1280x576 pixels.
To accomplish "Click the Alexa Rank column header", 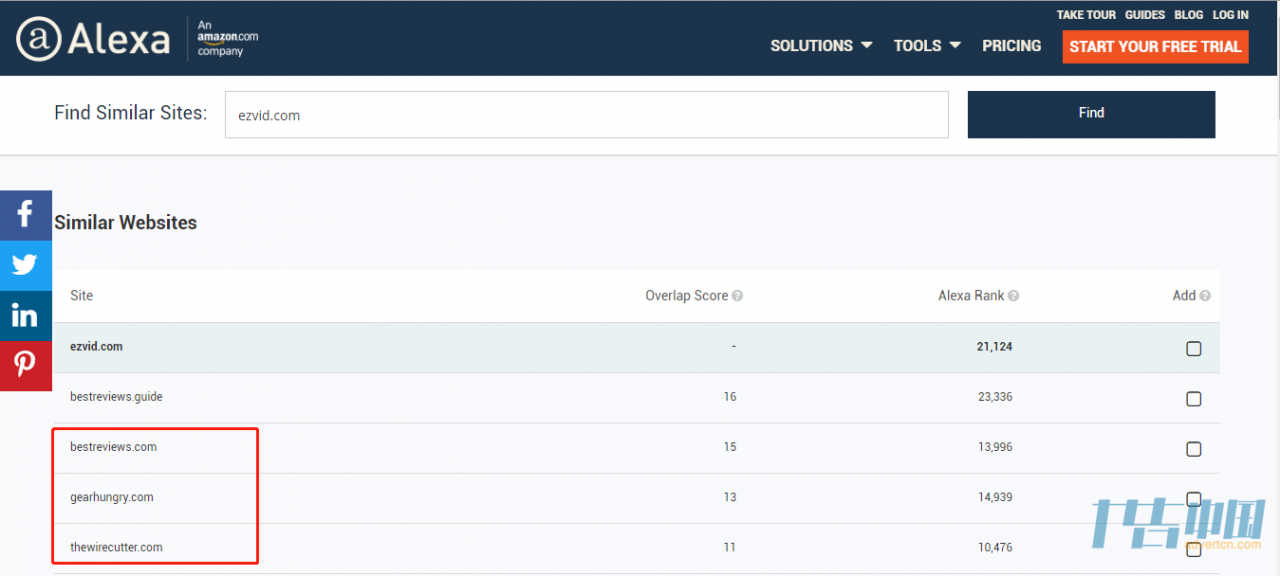I will pos(970,296).
